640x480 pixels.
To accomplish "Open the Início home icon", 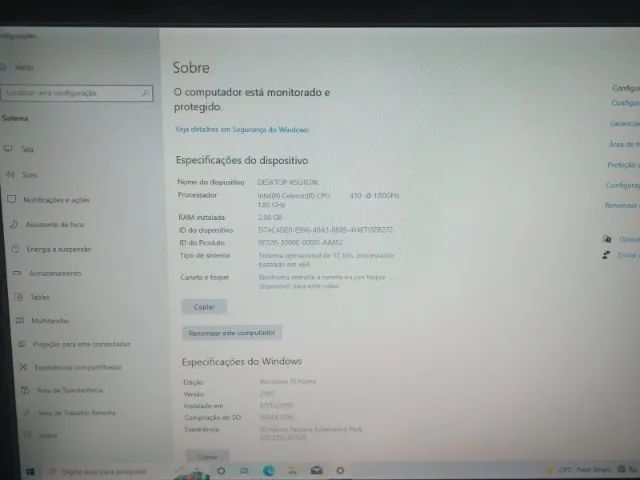I will pos(3,67).
